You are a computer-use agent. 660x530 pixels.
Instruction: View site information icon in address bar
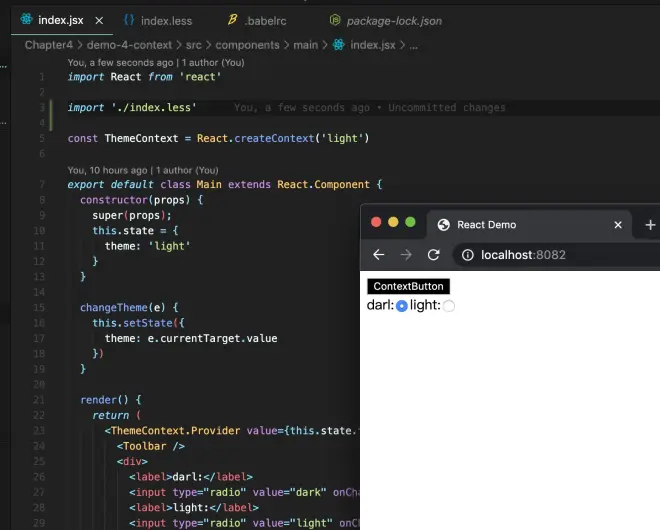pyautogui.click(x=468, y=255)
